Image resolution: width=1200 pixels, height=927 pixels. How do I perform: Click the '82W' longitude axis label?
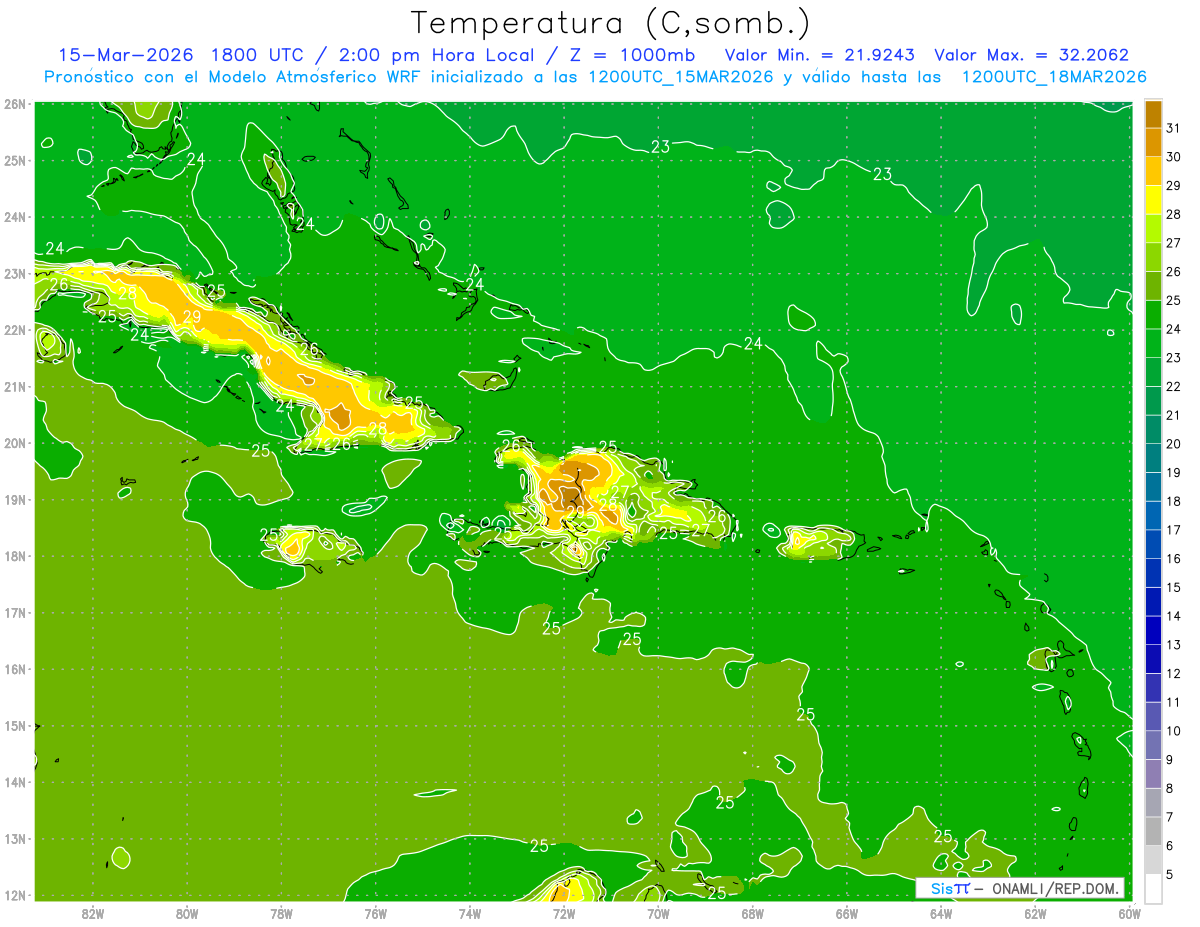click(93, 912)
